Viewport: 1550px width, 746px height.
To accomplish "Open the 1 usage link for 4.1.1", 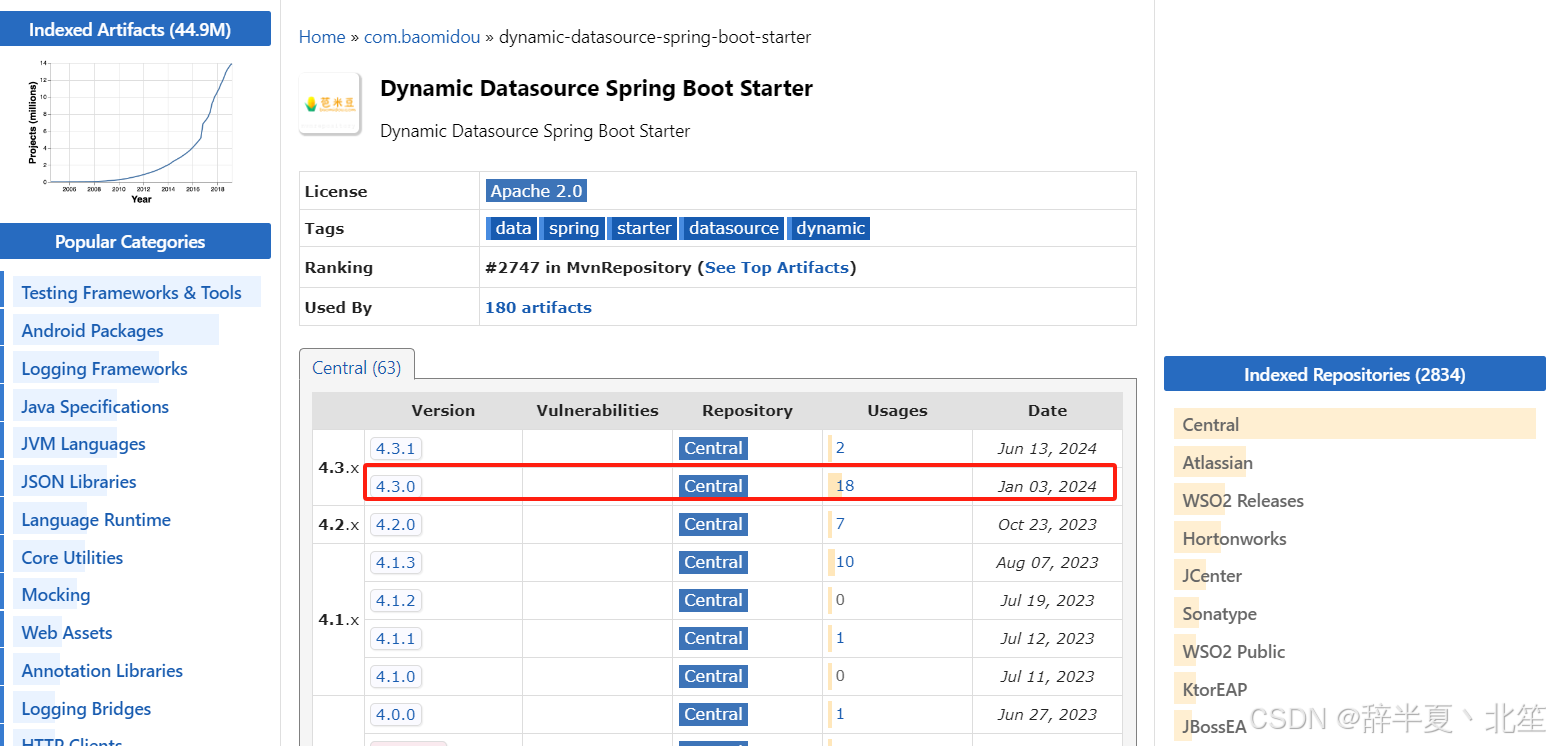I will pyautogui.click(x=840, y=638).
